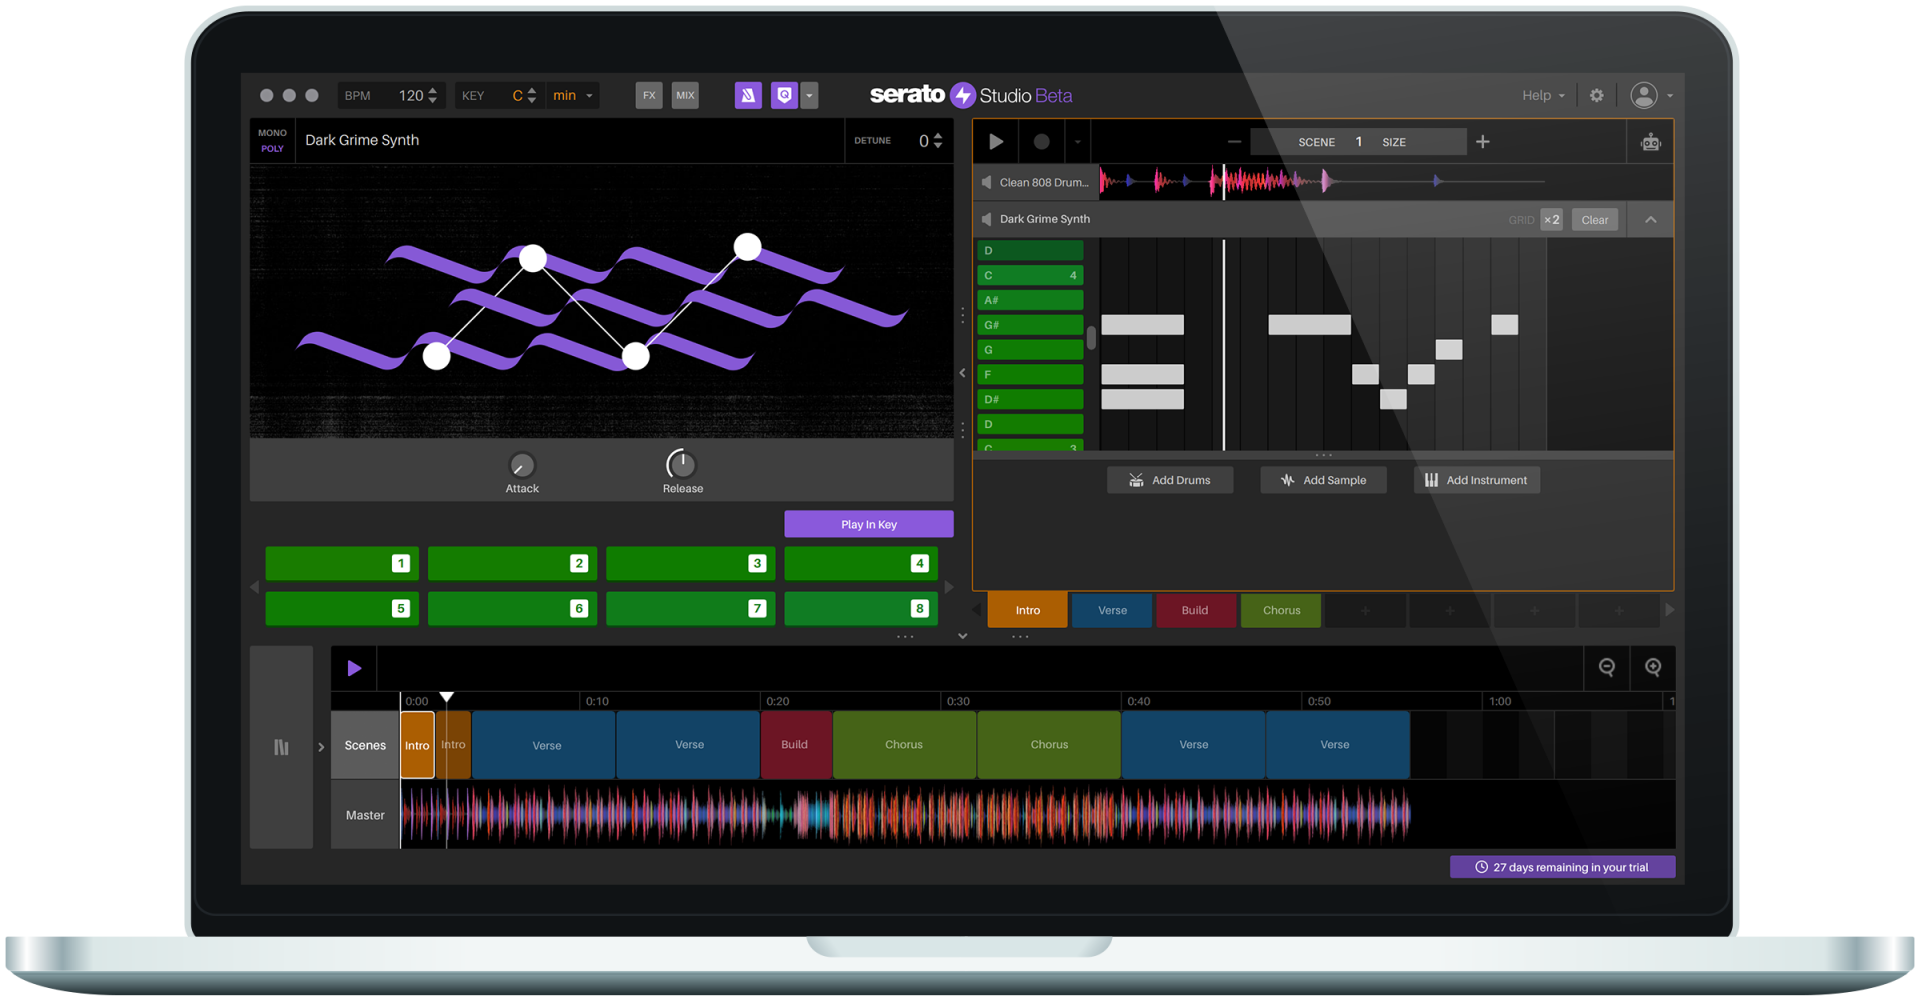Mute the Dark Grime Synth track
The height and width of the screenshot is (1000, 1920).
pyautogui.click(x=986, y=219)
